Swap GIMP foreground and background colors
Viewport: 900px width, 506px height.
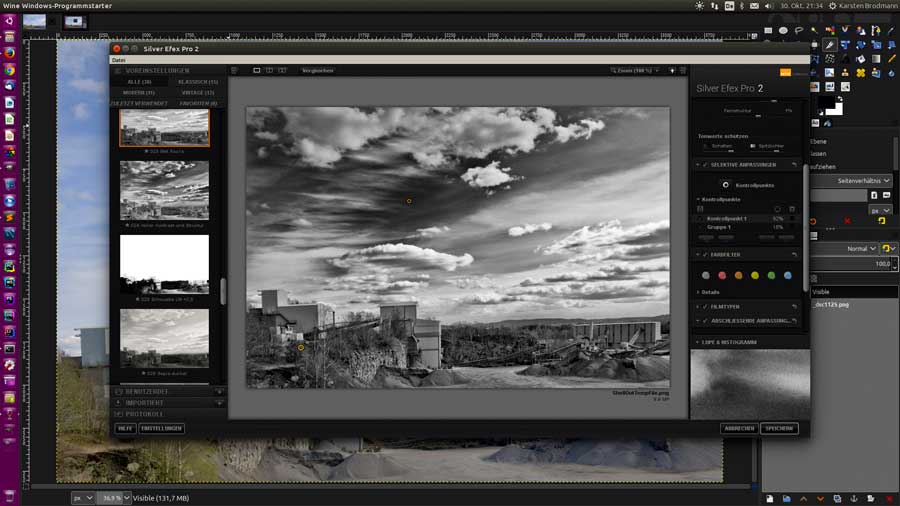[840, 99]
